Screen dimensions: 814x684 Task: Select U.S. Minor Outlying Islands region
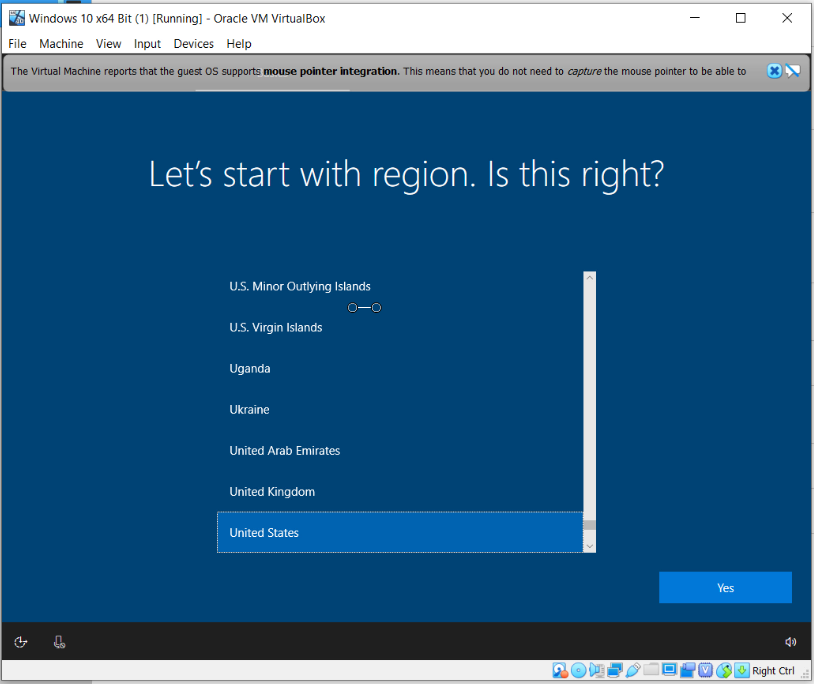point(400,286)
